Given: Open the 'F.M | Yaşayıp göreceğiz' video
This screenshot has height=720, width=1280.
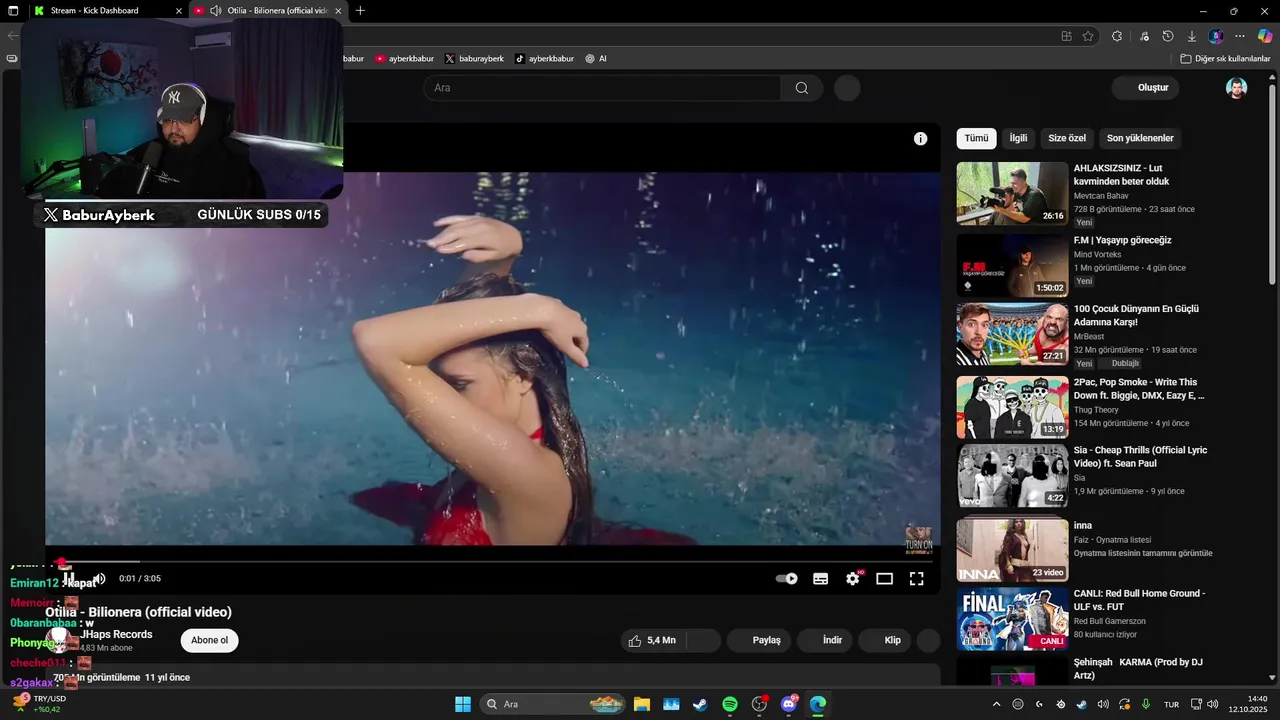Looking at the screenshot, I should point(1122,240).
